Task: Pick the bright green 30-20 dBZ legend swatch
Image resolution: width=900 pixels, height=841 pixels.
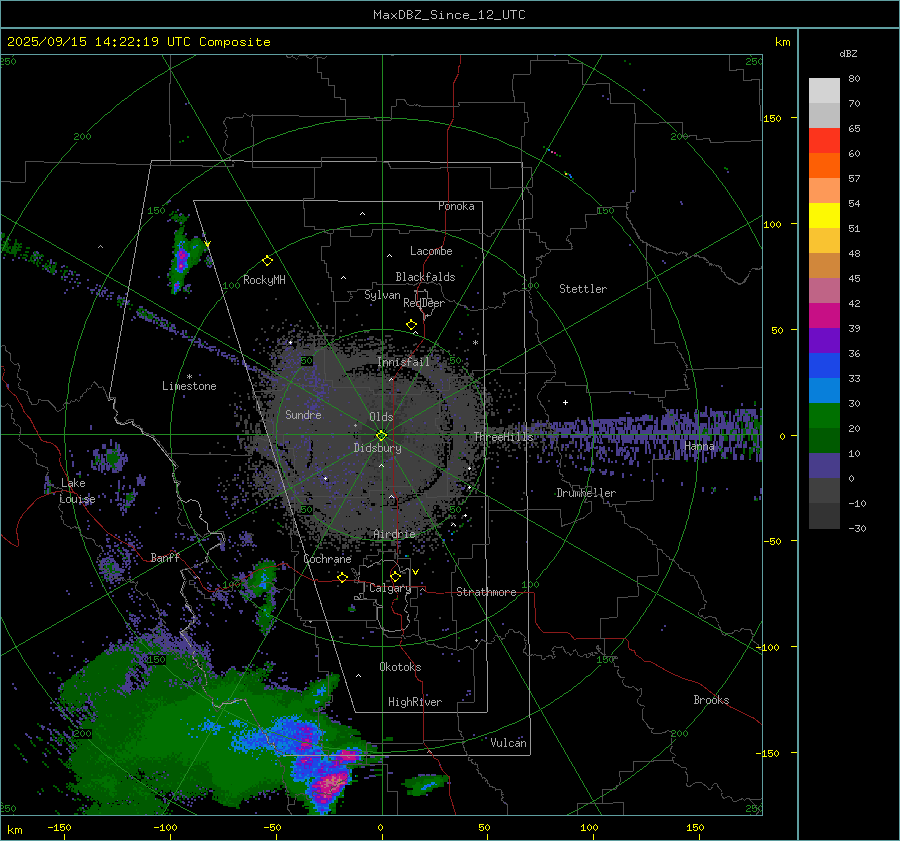Action: tap(824, 416)
